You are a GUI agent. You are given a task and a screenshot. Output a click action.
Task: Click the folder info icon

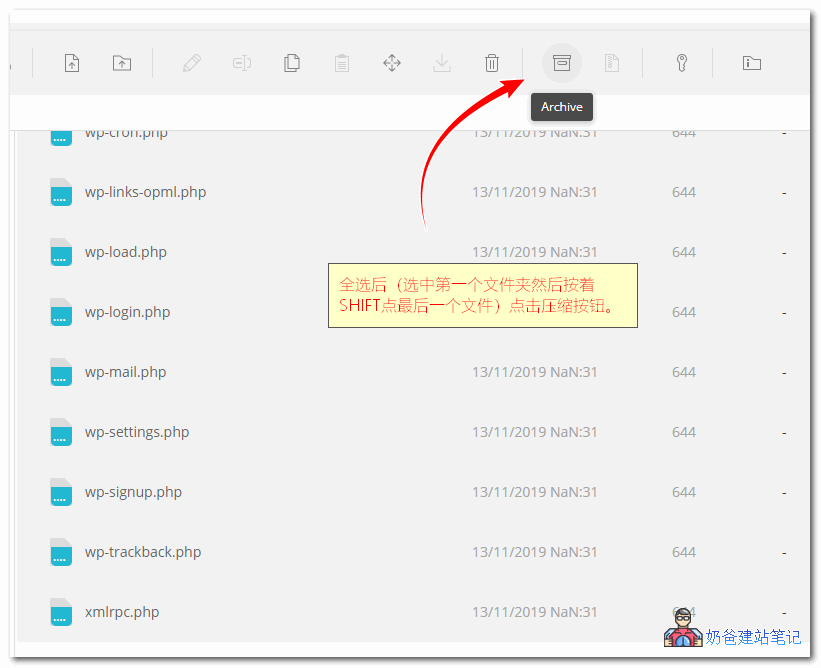click(752, 63)
